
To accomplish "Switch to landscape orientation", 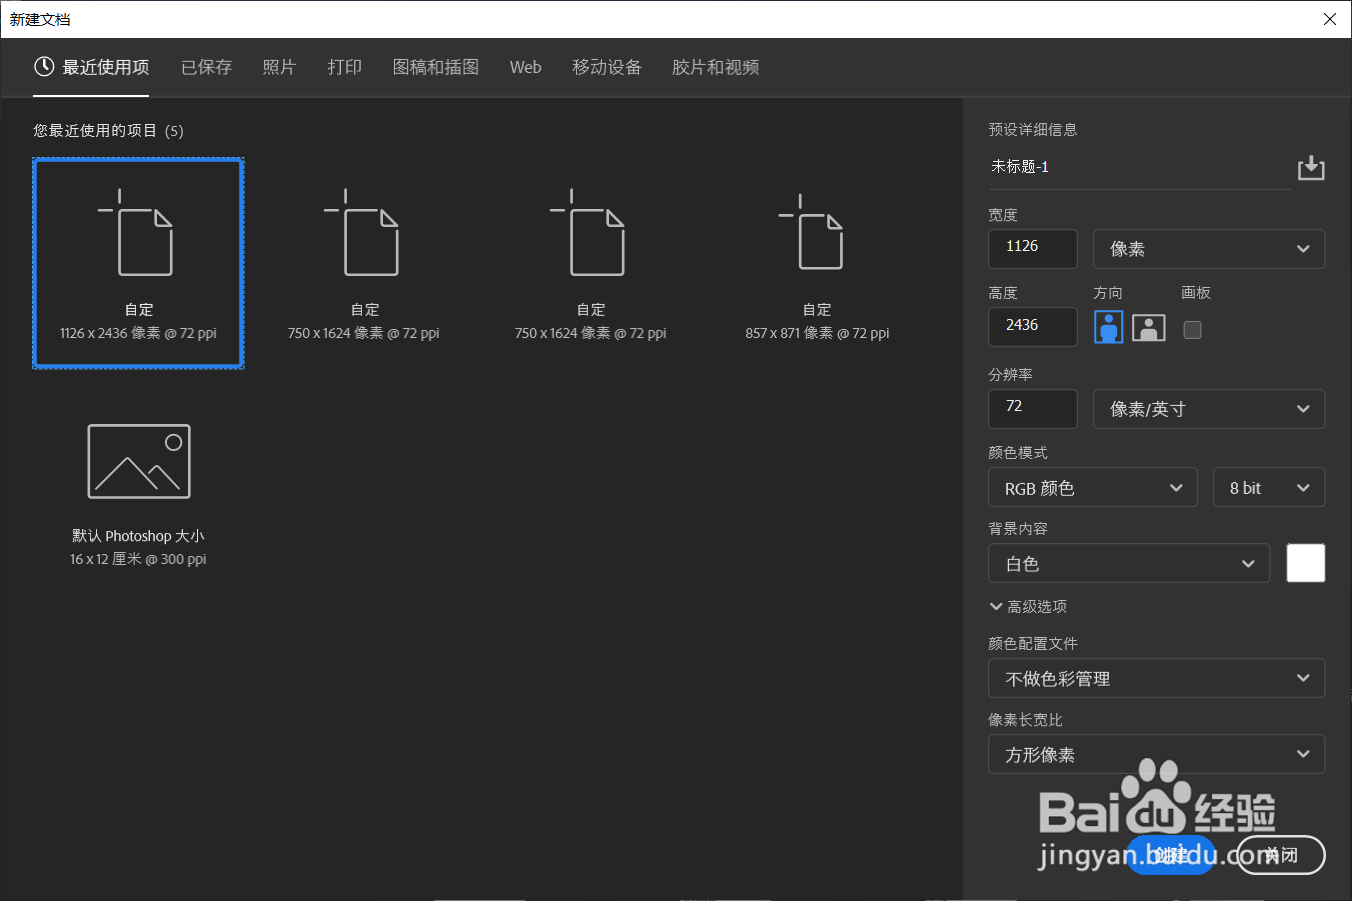I will pyautogui.click(x=1148, y=327).
